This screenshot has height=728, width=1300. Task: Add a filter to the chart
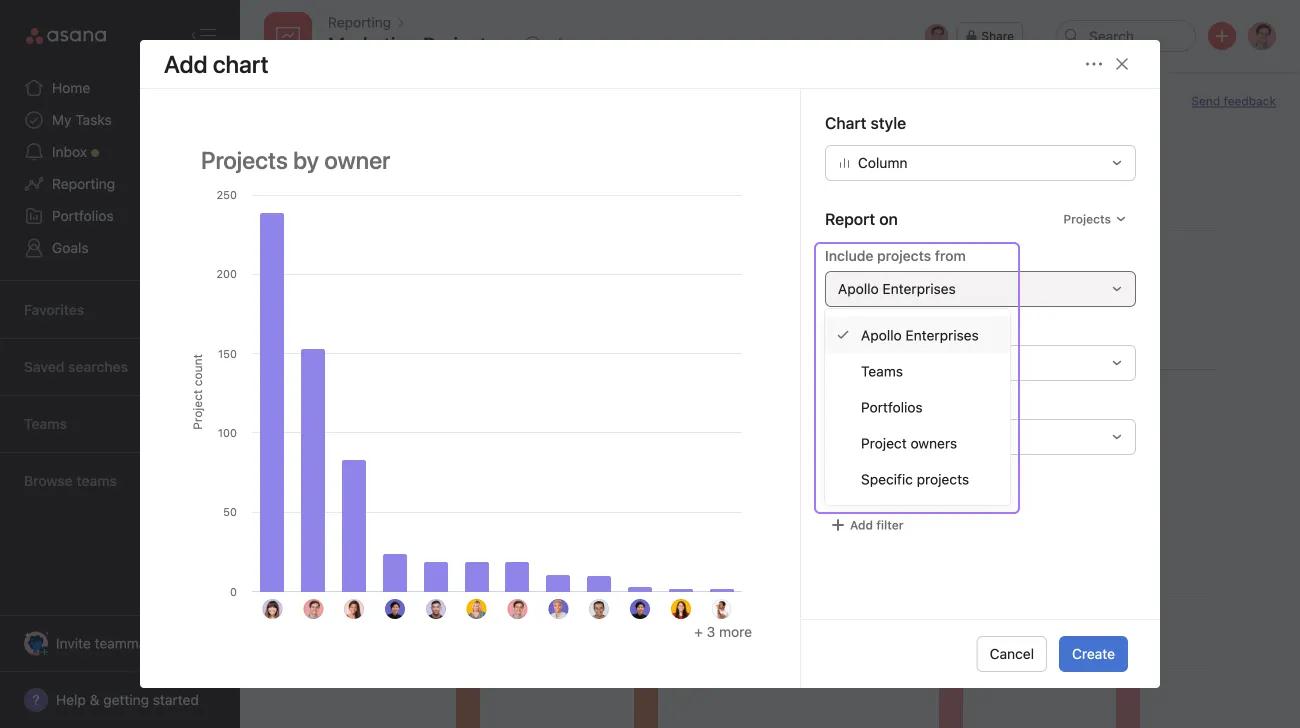coord(866,524)
